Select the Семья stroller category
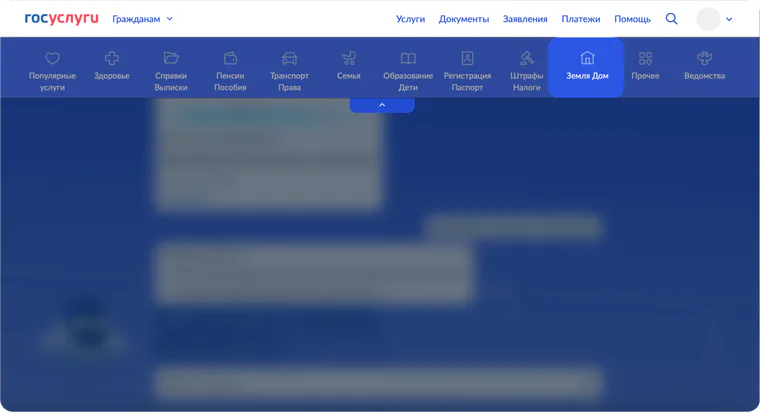This screenshot has width=760, height=412. [348, 65]
